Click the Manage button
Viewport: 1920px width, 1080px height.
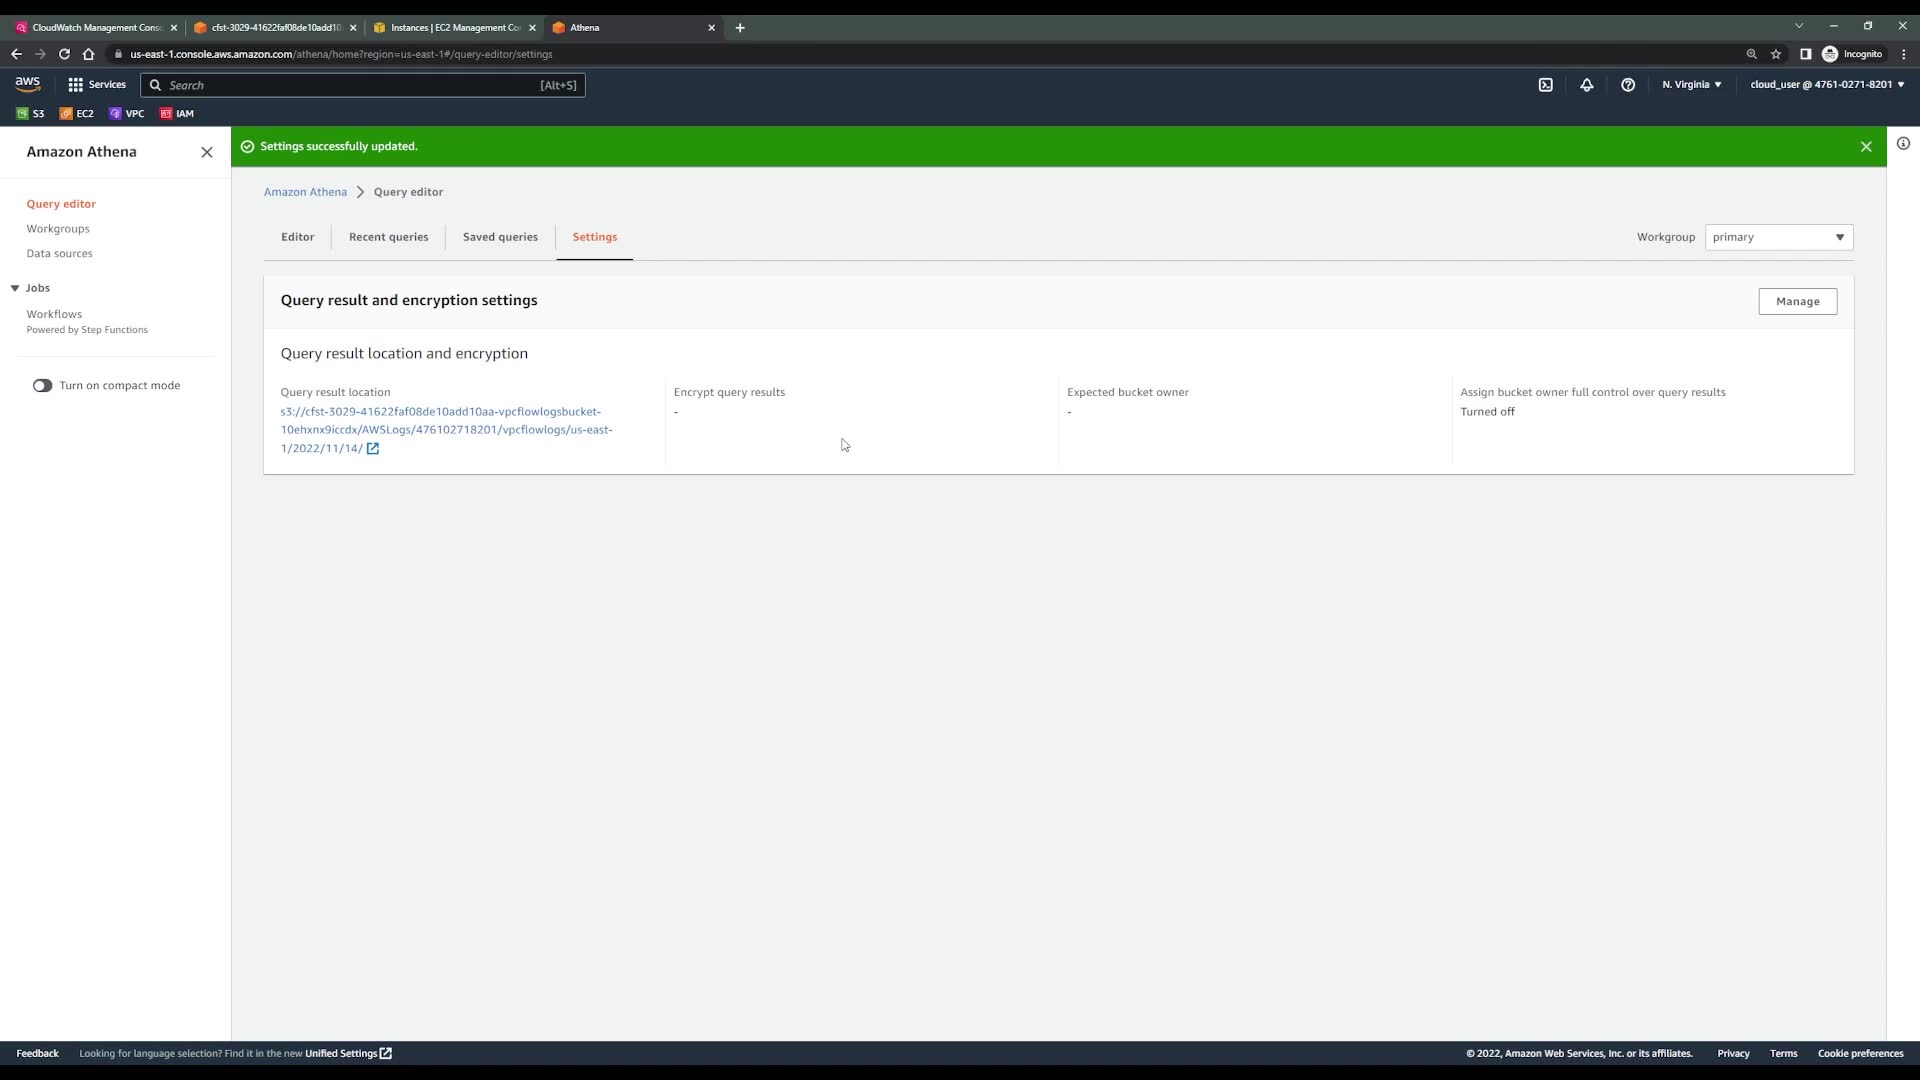1797,301
